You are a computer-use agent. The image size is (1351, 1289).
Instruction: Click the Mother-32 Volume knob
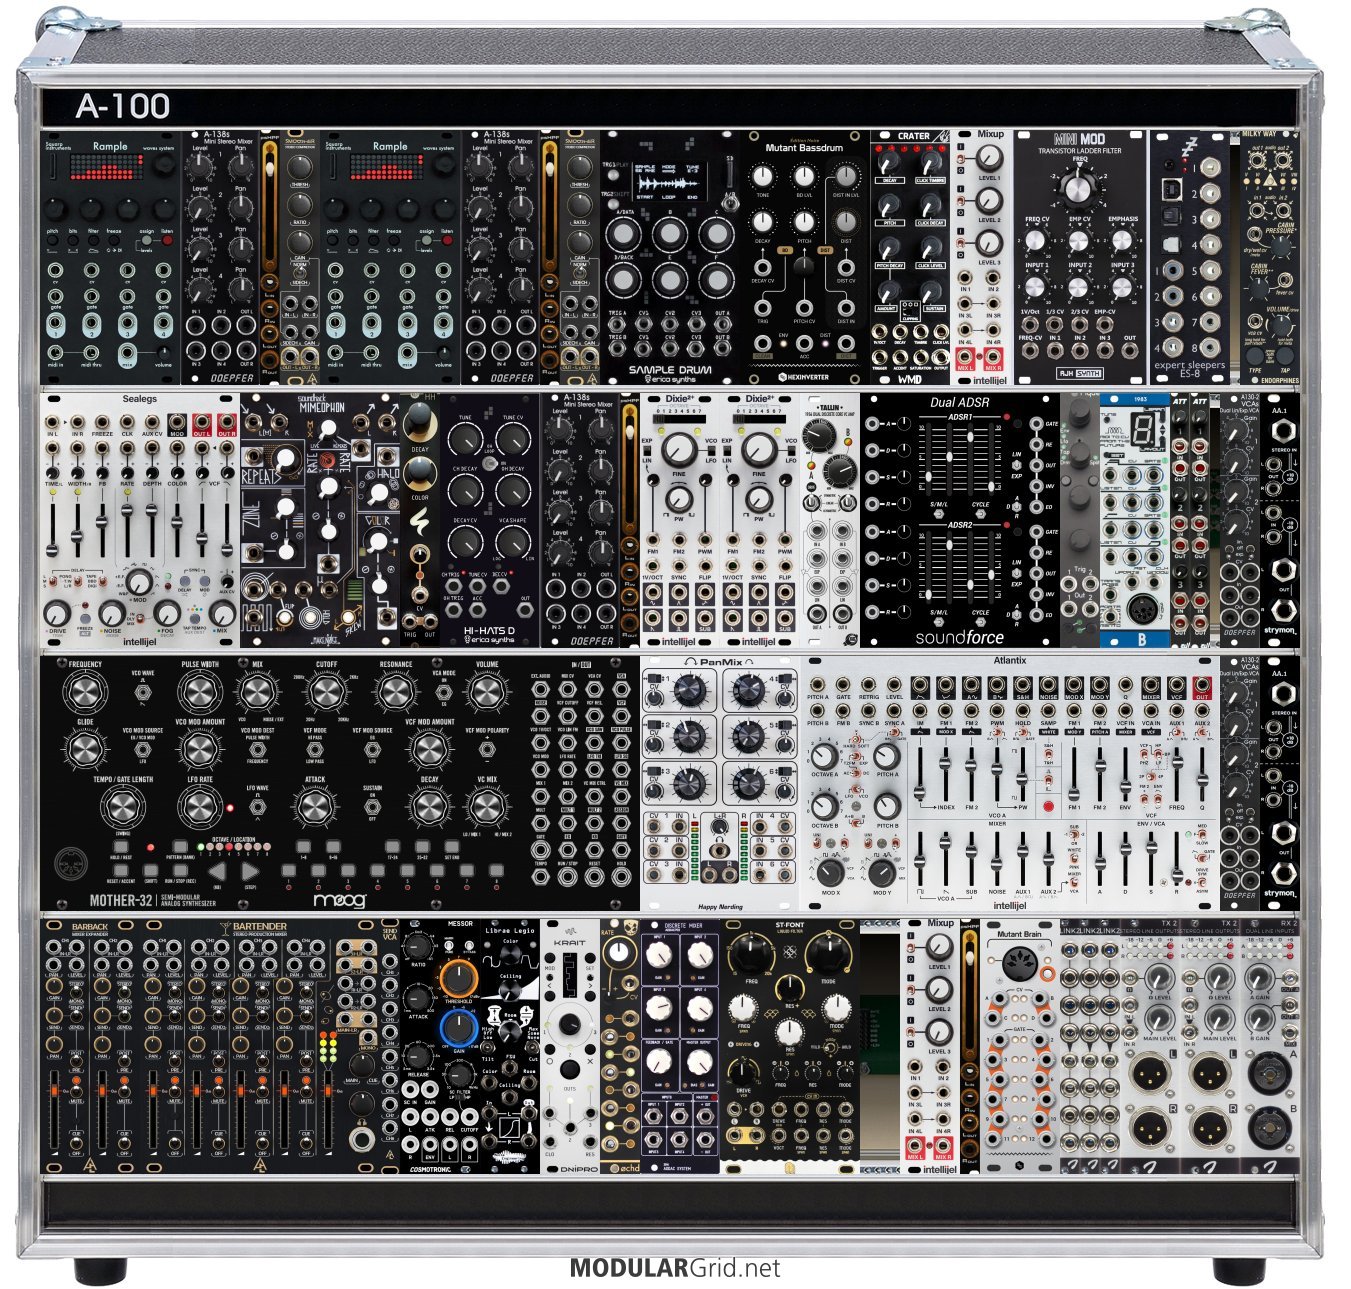click(x=487, y=692)
